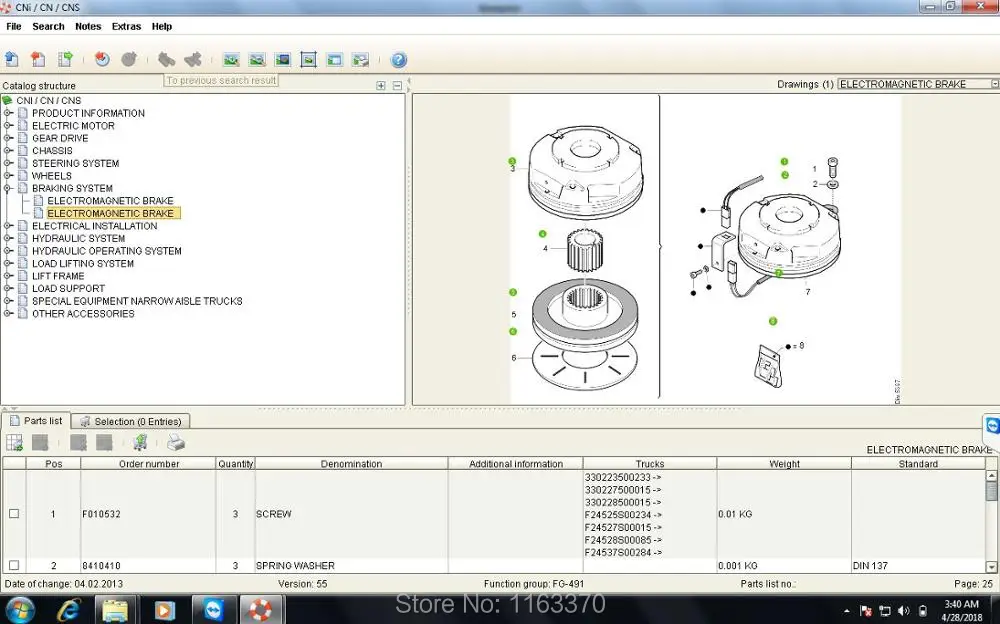Expand the CHASSIS tree node
1000x624 pixels.
point(8,151)
